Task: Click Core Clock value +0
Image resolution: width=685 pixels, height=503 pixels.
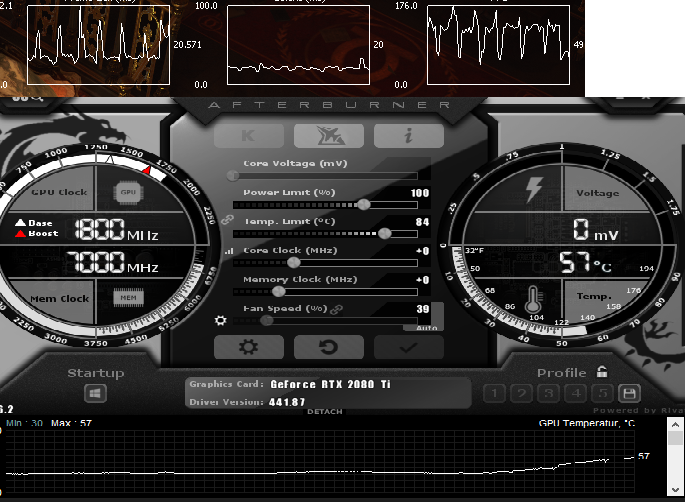Action: (x=422, y=251)
